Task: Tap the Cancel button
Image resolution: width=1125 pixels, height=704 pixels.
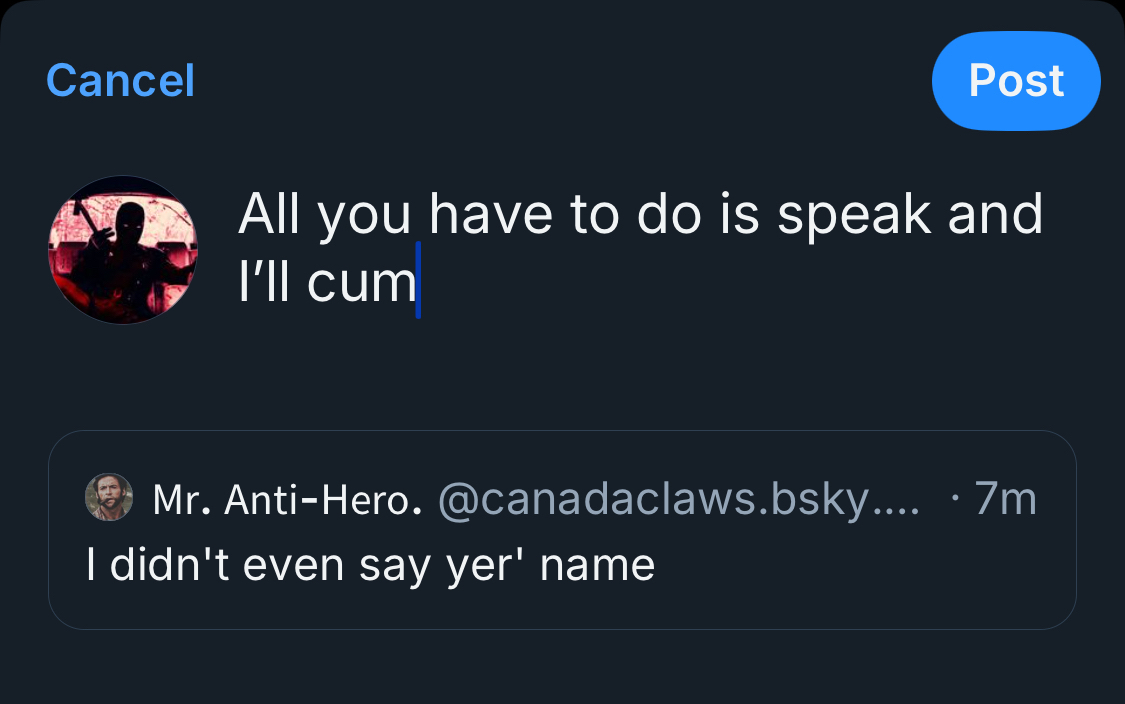Action: click(x=120, y=81)
